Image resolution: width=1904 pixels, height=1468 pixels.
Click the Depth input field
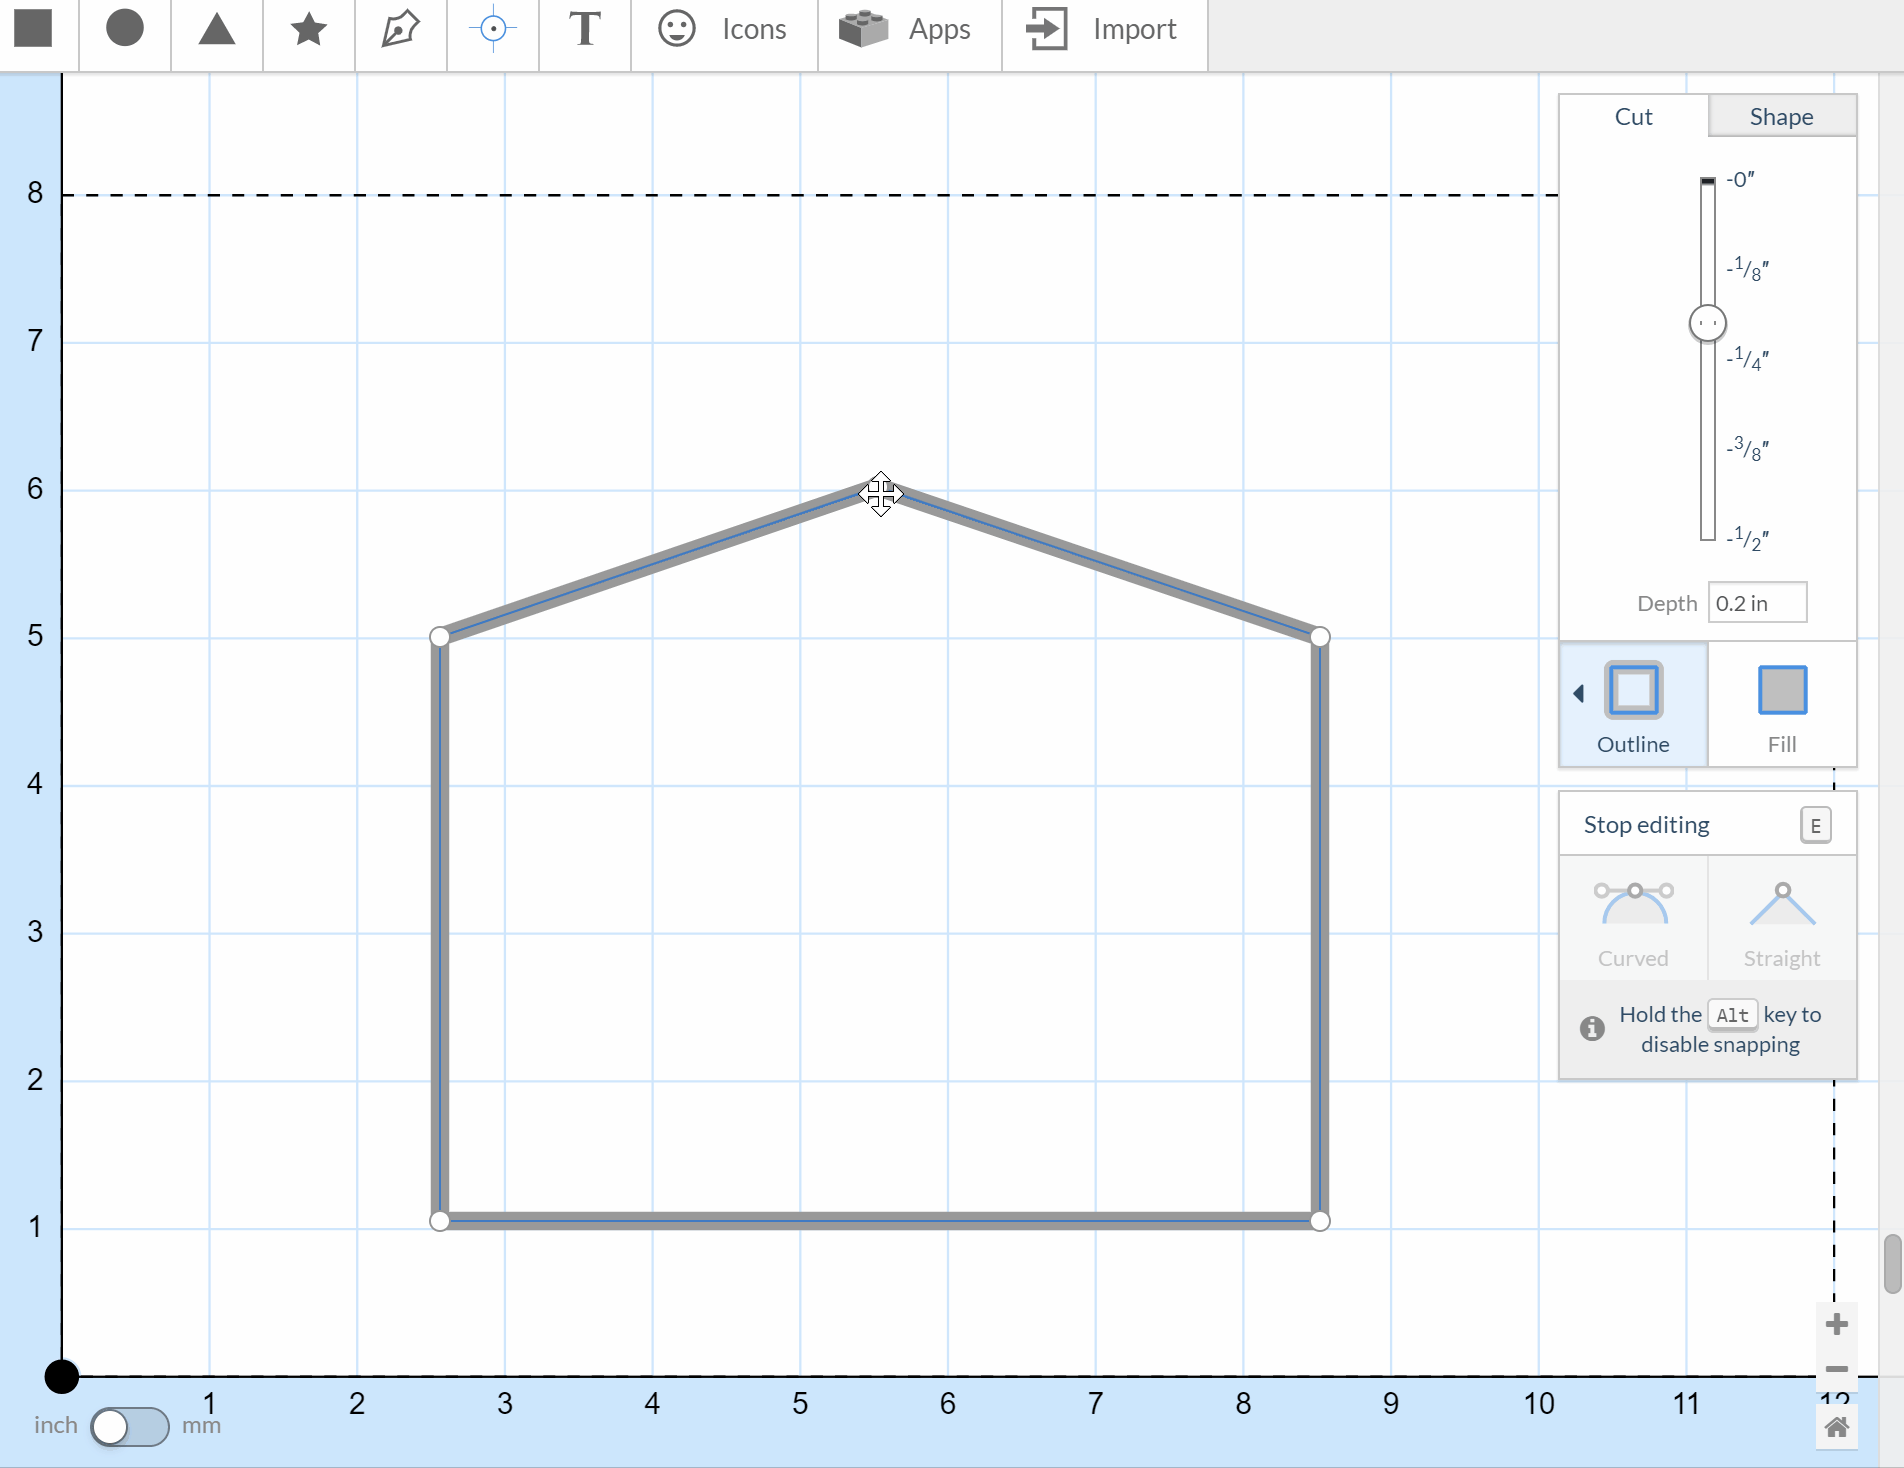point(1756,603)
